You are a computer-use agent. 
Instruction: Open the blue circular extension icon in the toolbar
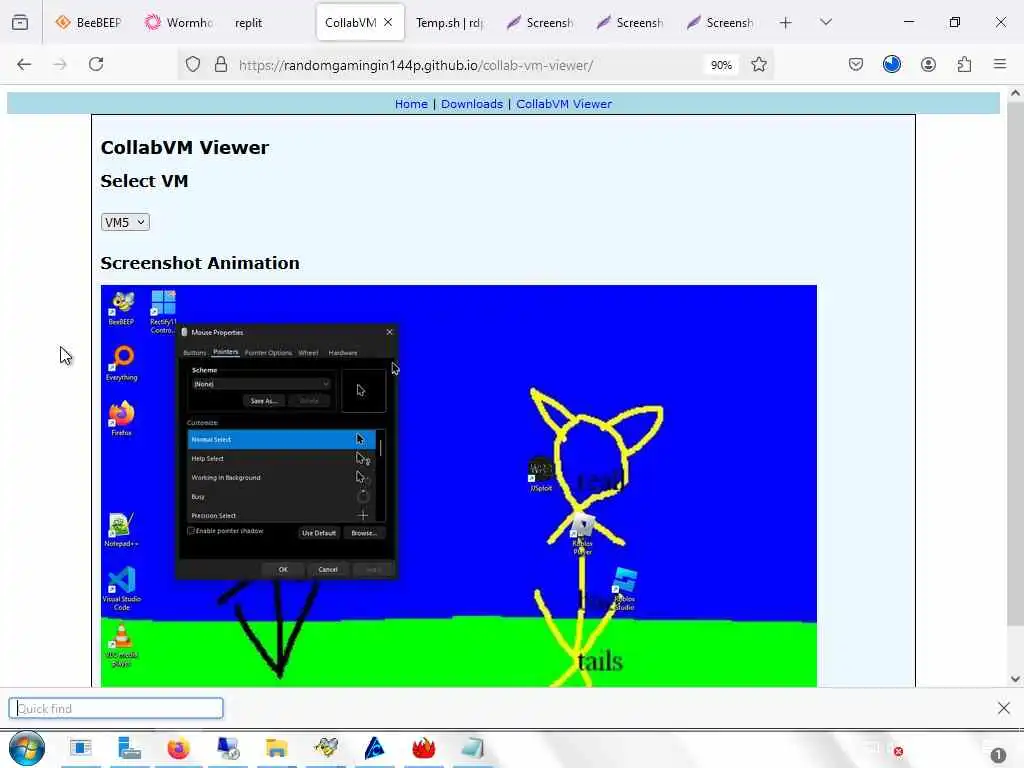click(x=891, y=64)
